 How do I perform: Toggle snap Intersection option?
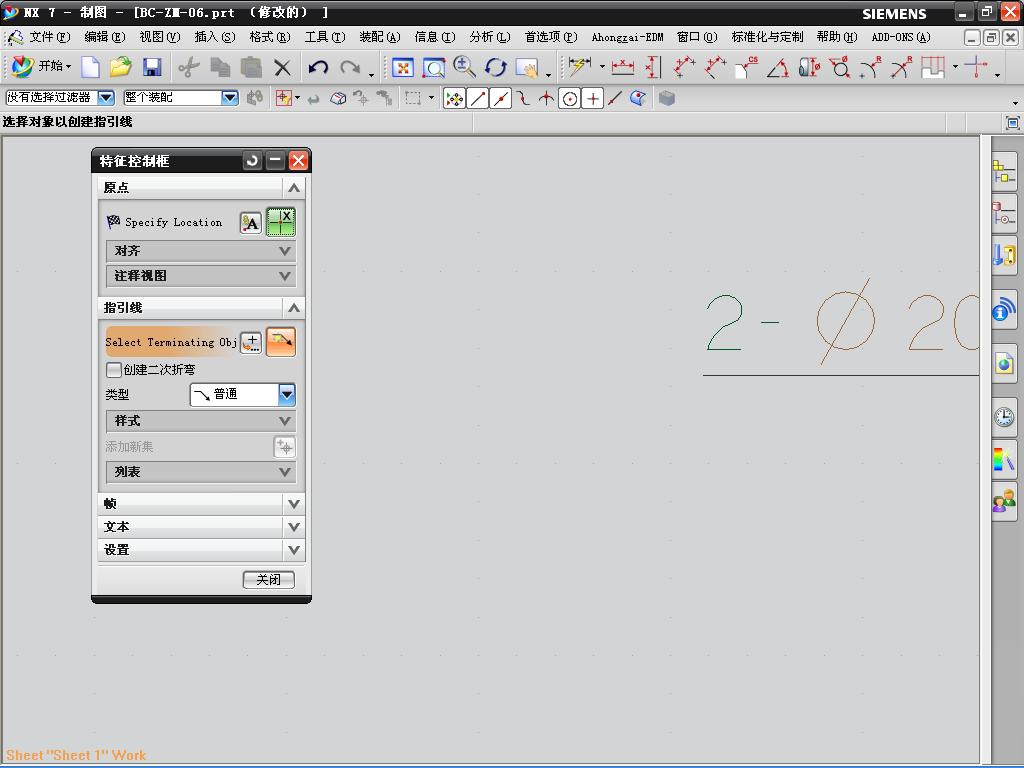click(547, 99)
